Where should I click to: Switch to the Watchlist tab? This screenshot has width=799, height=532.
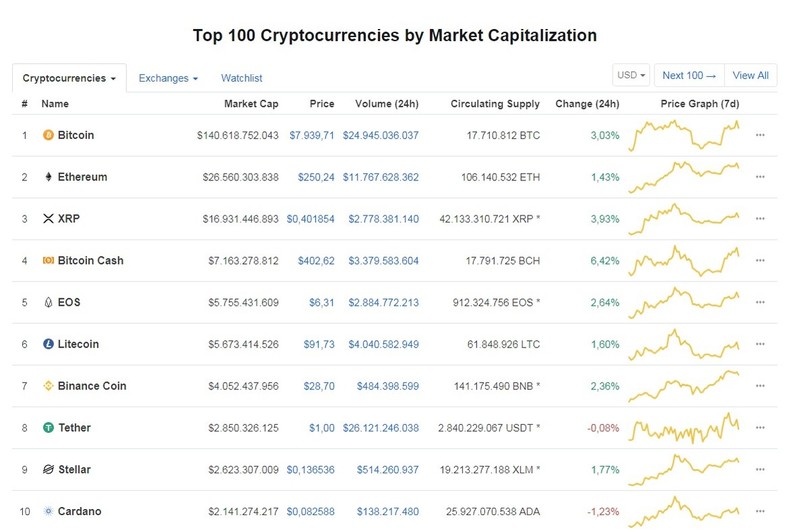click(x=242, y=78)
